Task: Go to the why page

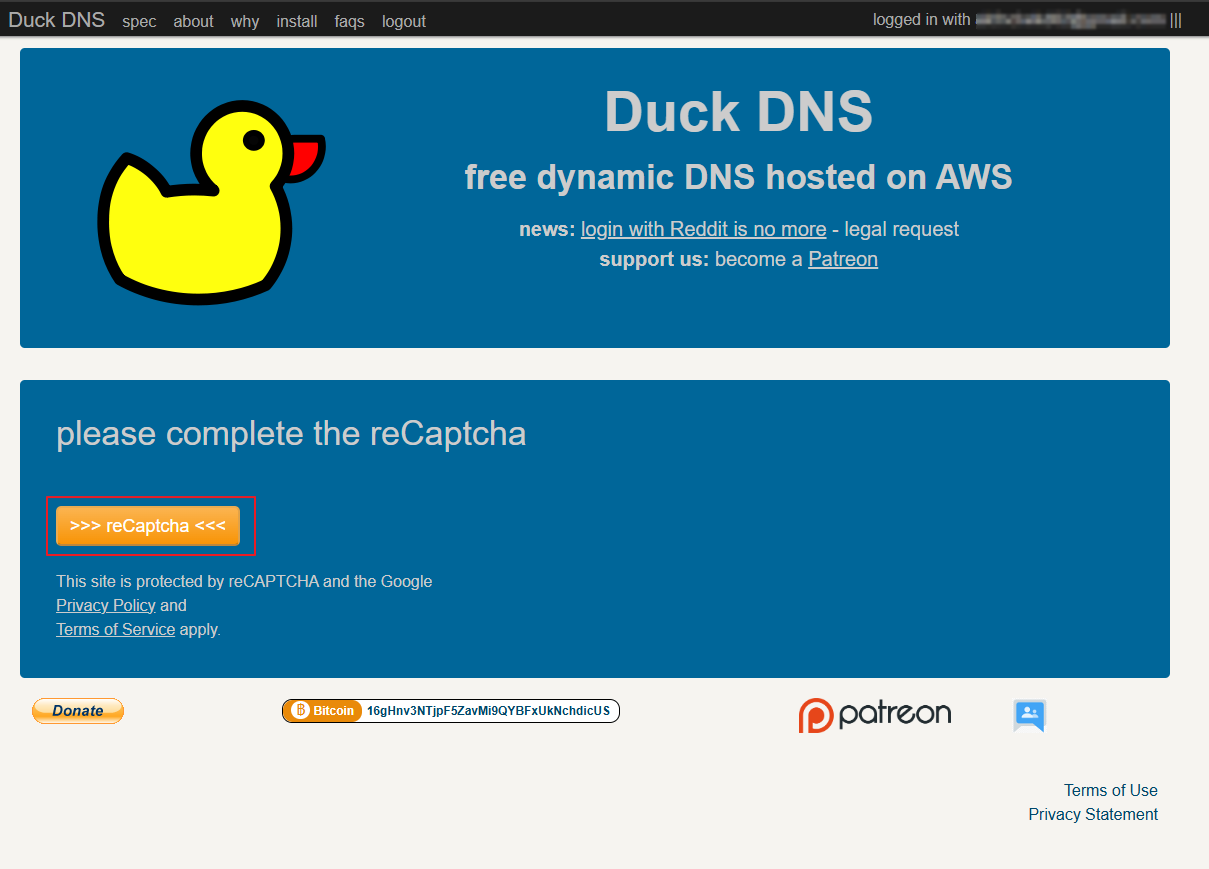Action: pyautogui.click(x=245, y=21)
